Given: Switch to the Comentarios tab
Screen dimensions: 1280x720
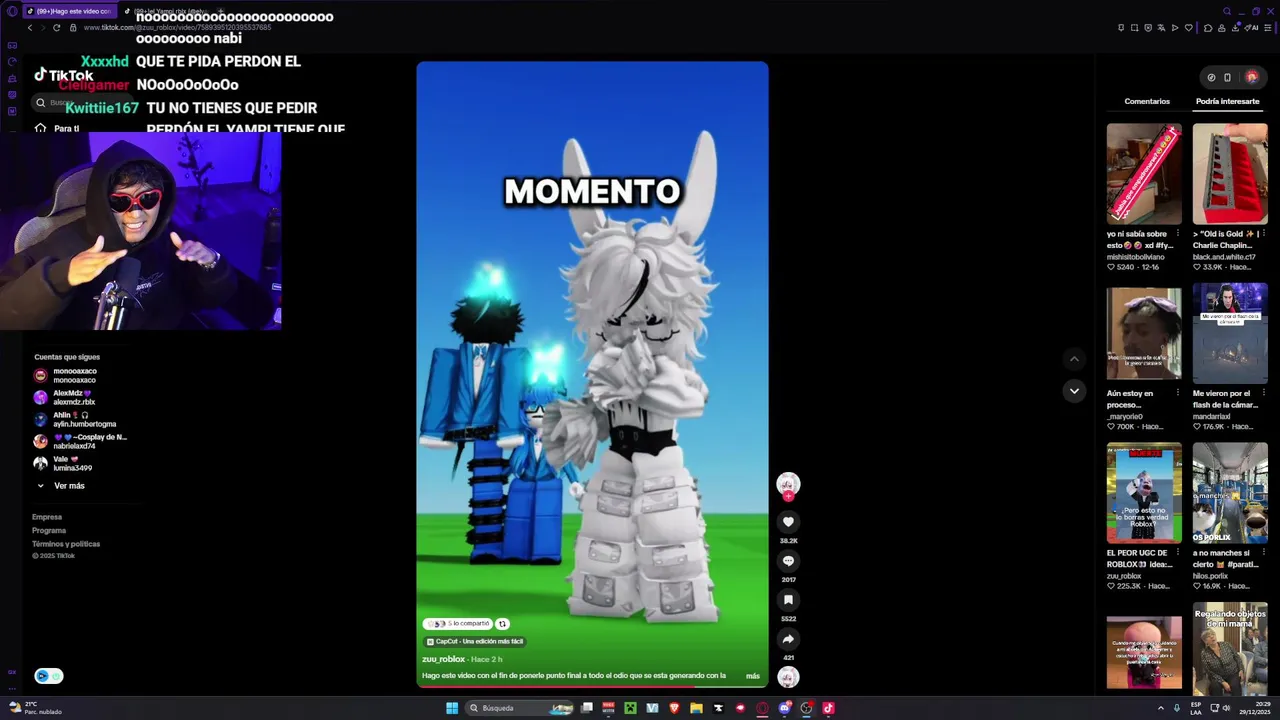Looking at the screenshot, I should pyautogui.click(x=1147, y=102).
